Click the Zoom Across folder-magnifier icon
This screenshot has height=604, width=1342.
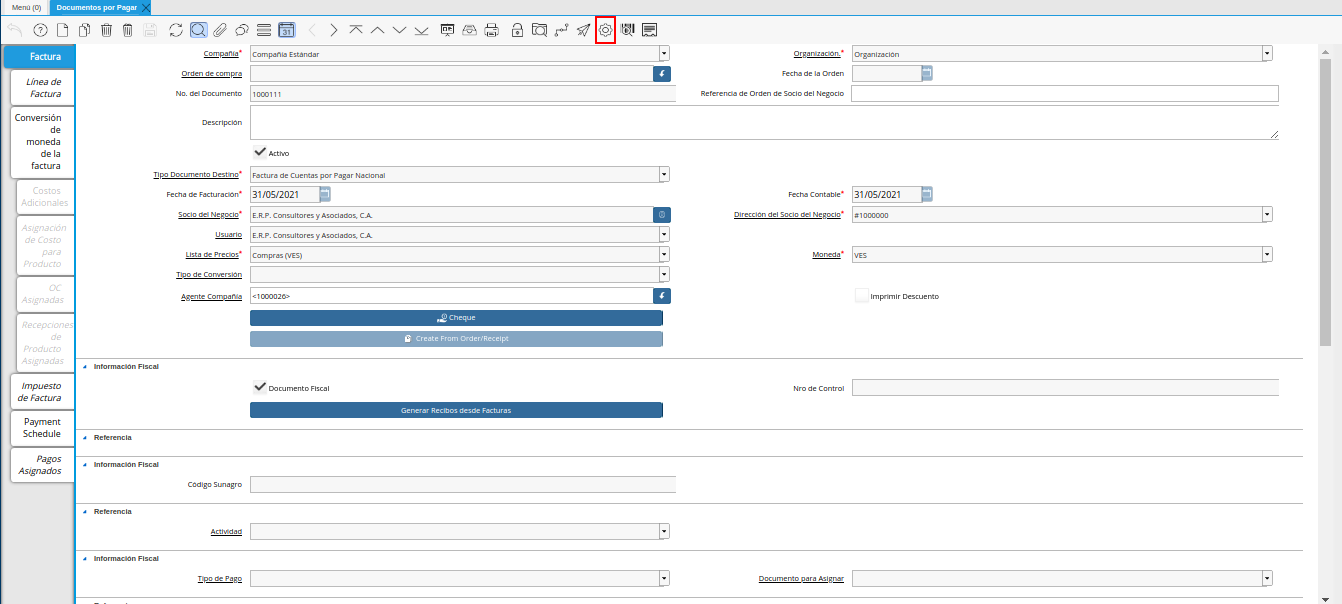pyautogui.click(x=539, y=30)
